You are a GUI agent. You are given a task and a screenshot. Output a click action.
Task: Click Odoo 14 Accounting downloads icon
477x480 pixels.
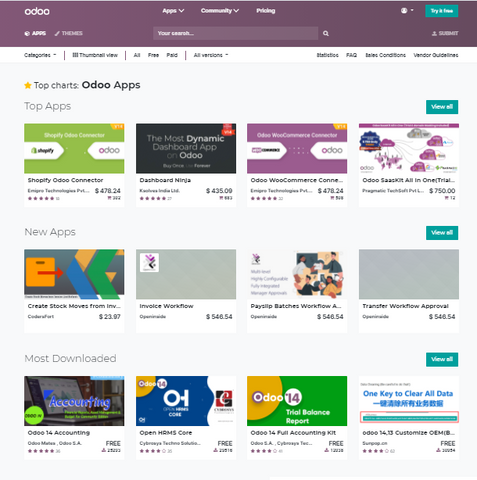click(x=104, y=450)
